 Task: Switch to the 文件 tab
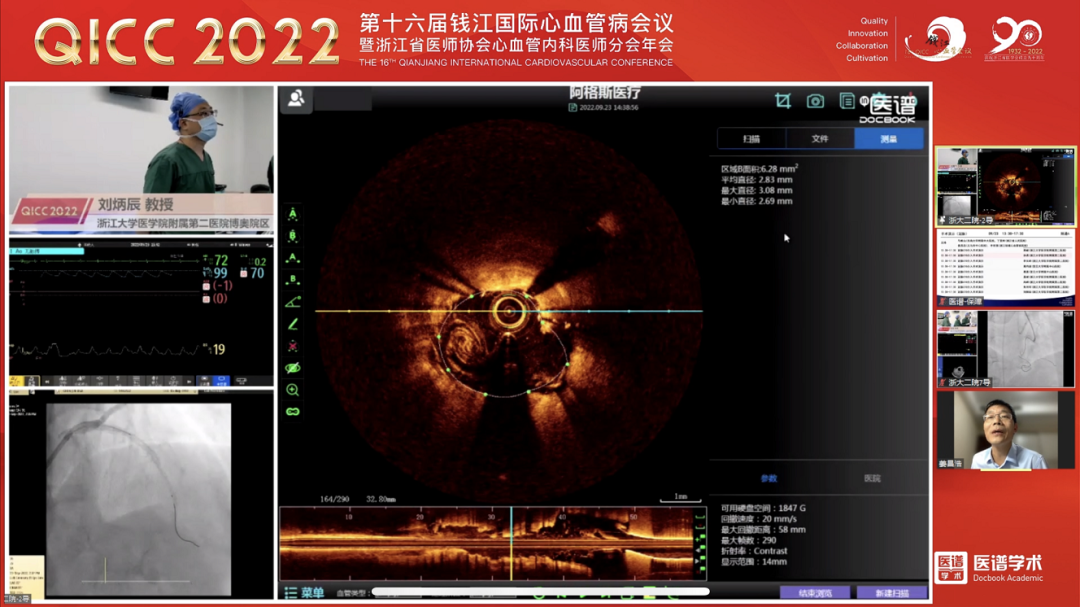pyautogui.click(x=820, y=139)
